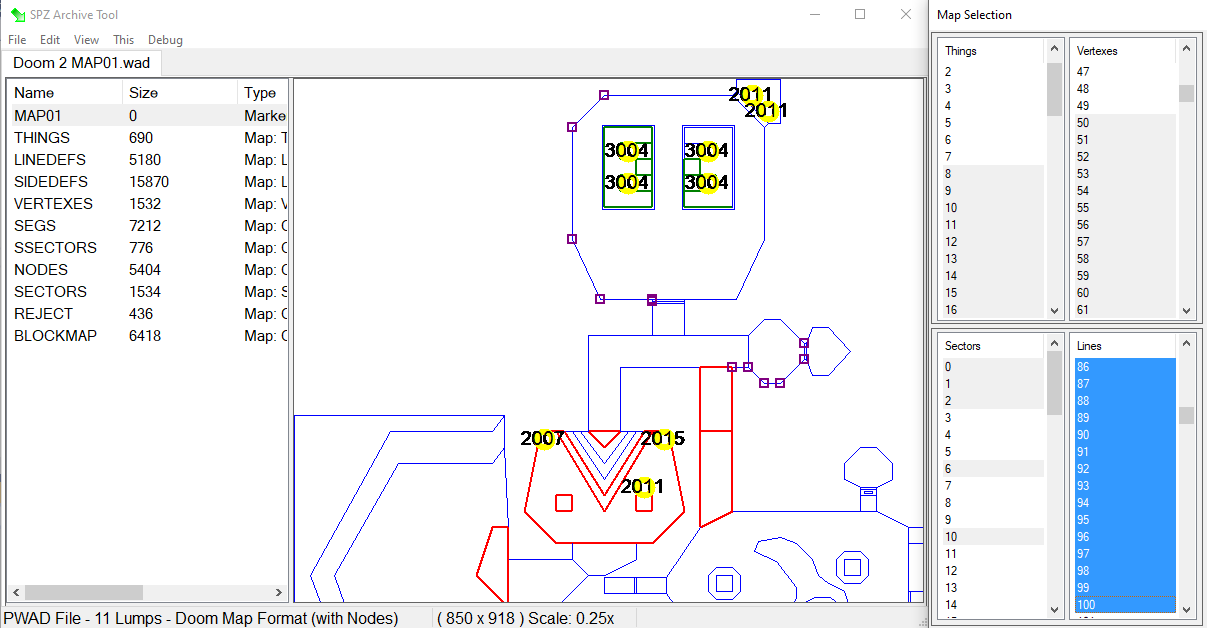
Task: Select the SSECTORS lump row
Action: [x=148, y=248]
